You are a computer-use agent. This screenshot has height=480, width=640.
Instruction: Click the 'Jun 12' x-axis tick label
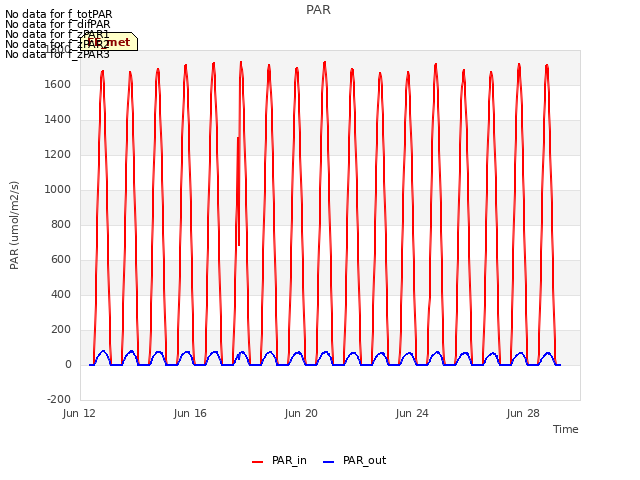click(79, 413)
